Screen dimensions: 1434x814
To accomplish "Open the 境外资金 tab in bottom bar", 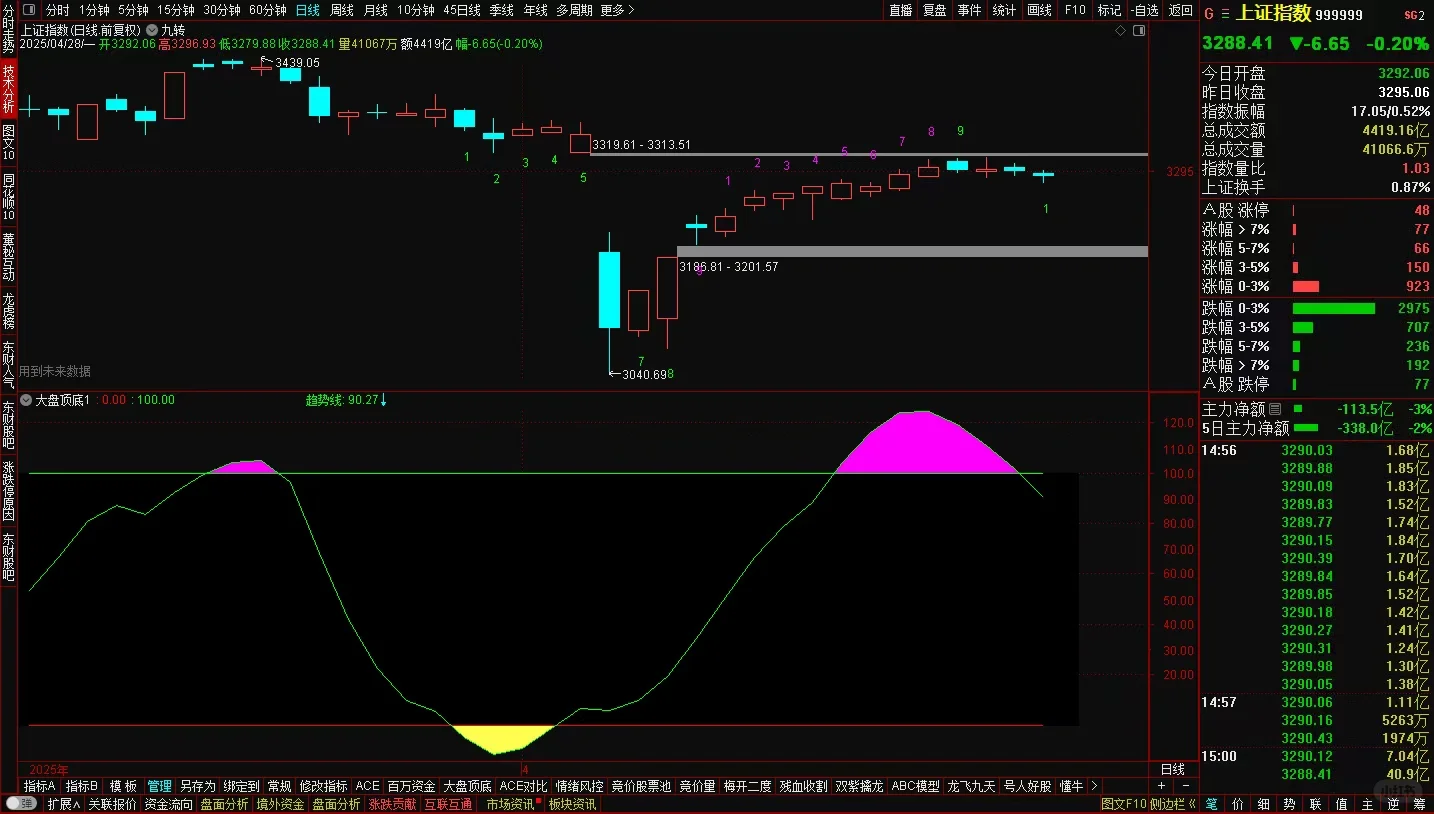I will [280, 804].
